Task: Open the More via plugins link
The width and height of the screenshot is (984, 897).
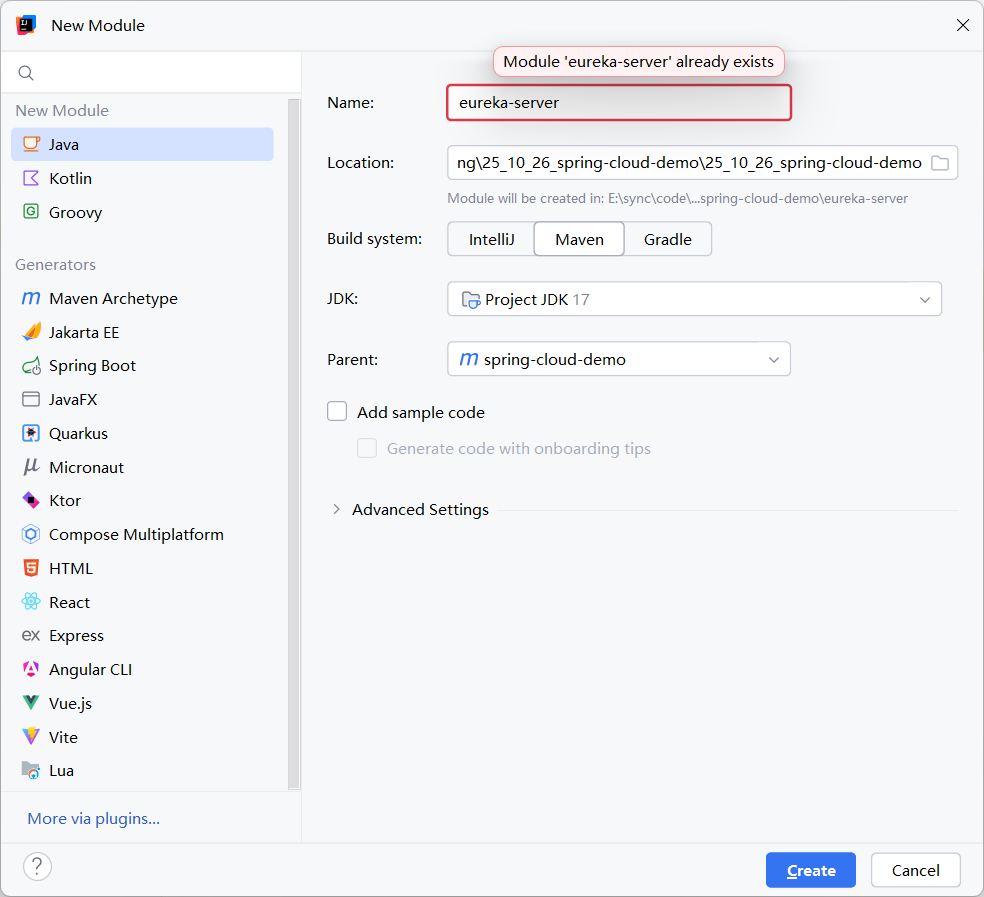Action: click(94, 819)
